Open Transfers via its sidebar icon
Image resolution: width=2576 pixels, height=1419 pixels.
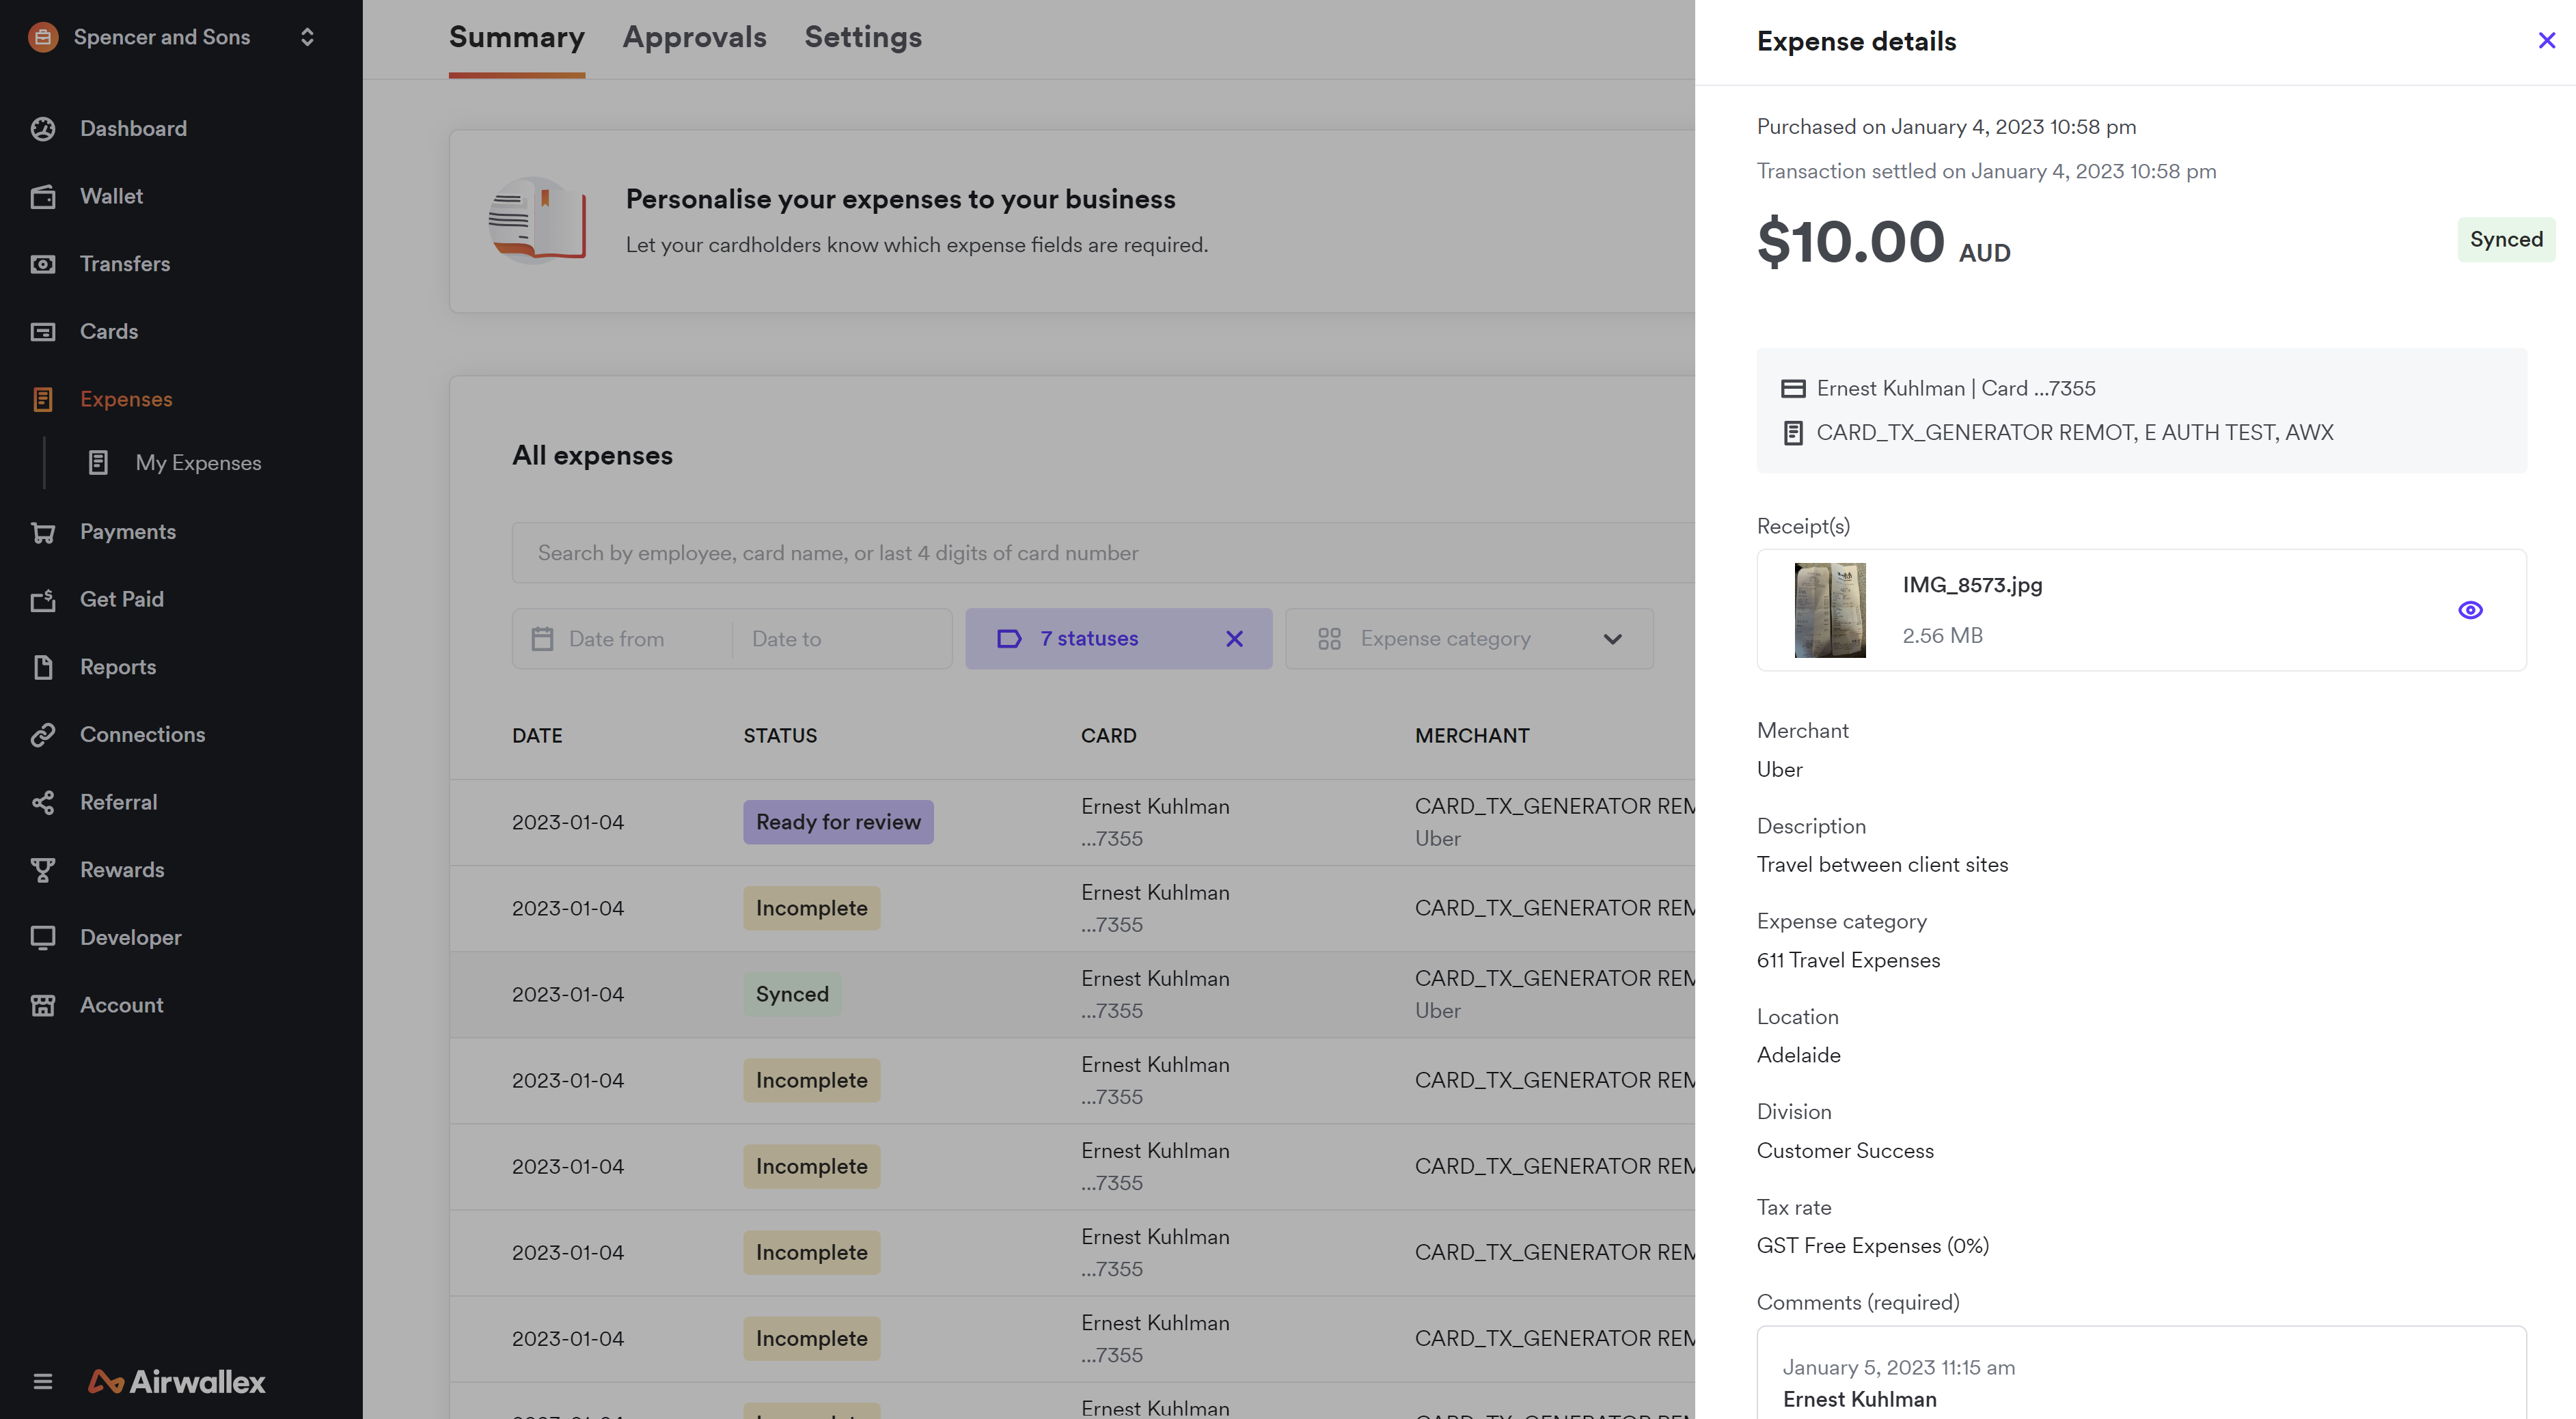[43, 264]
